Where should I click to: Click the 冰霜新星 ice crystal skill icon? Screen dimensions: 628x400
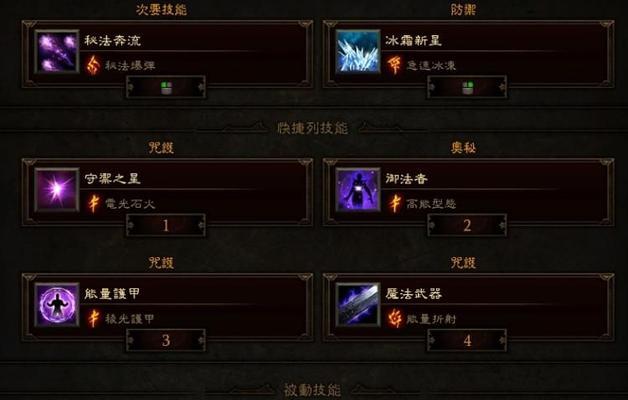tap(358, 52)
